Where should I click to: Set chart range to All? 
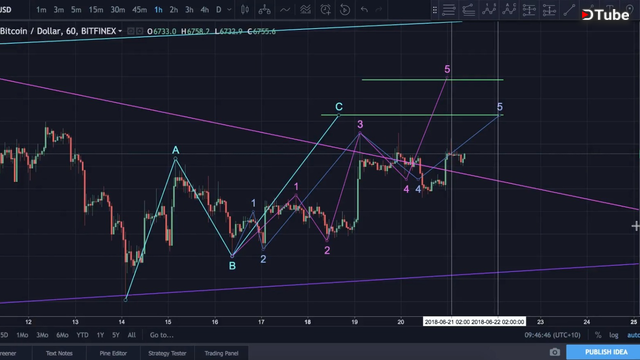pos(131,335)
